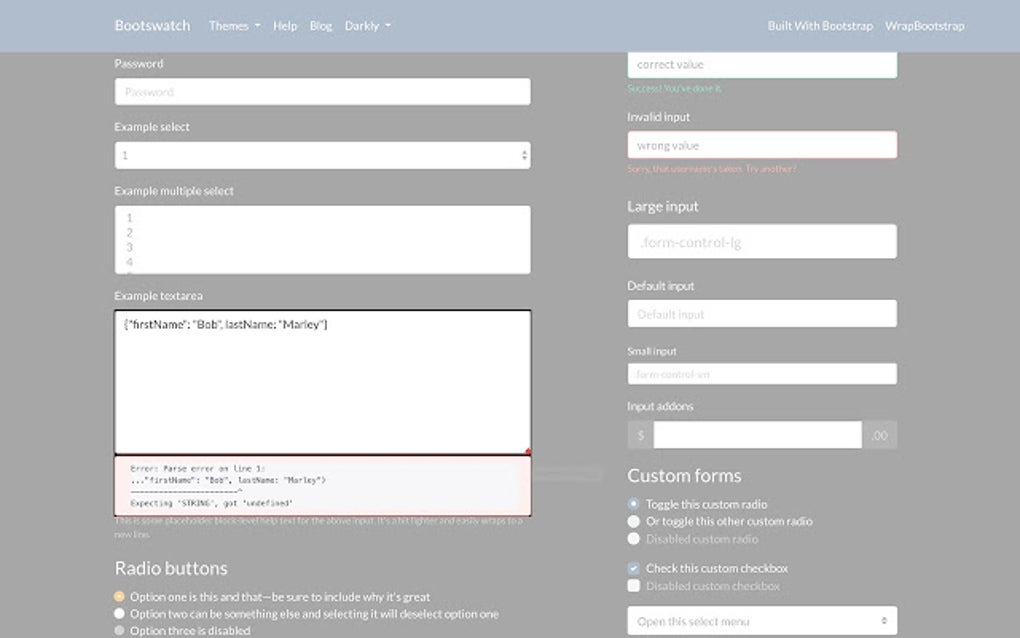The height and width of the screenshot is (638, 1020).
Task: Click the Blog menu item
Action: click(320, 25)
